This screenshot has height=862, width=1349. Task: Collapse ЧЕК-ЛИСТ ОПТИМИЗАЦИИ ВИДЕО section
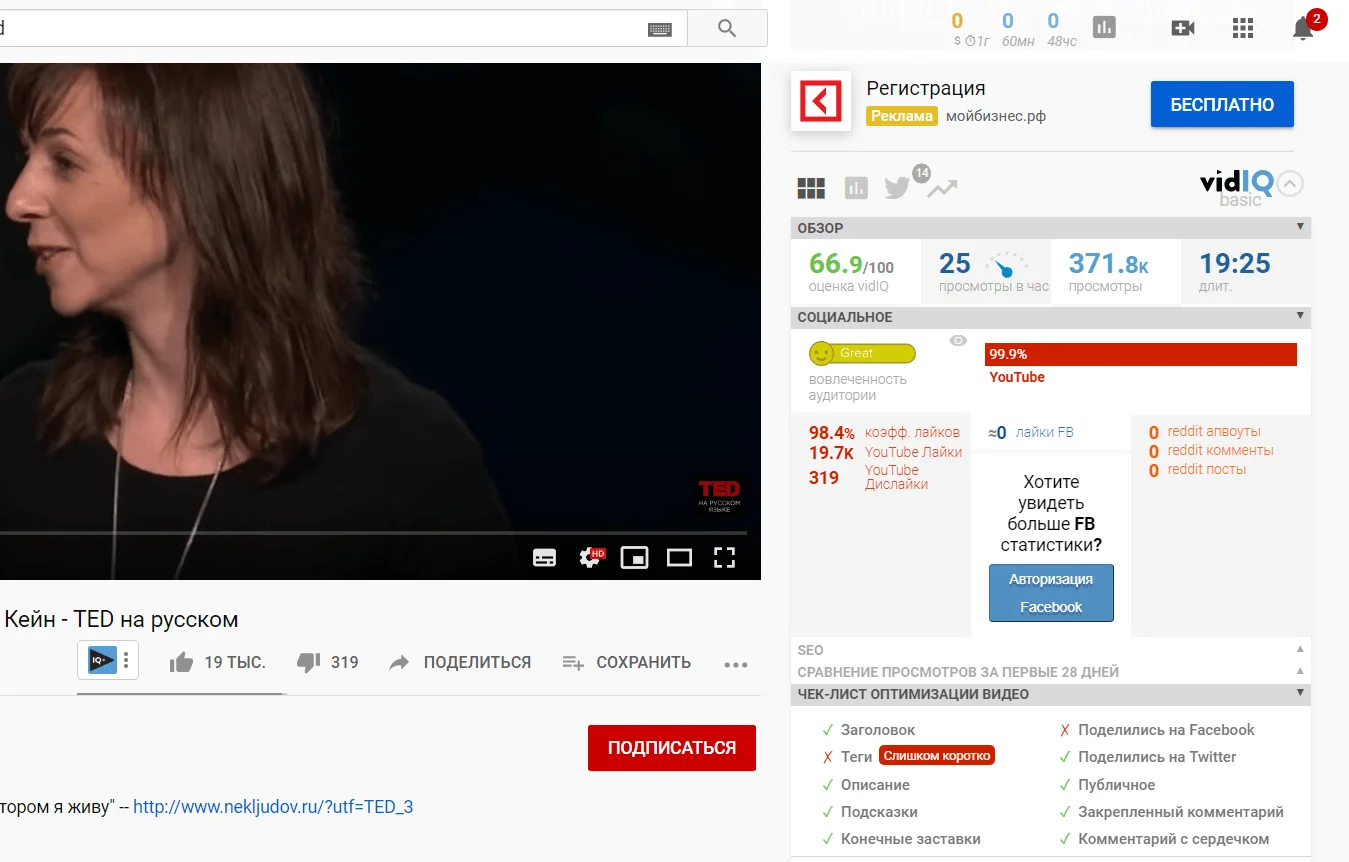pos(1300,693)
